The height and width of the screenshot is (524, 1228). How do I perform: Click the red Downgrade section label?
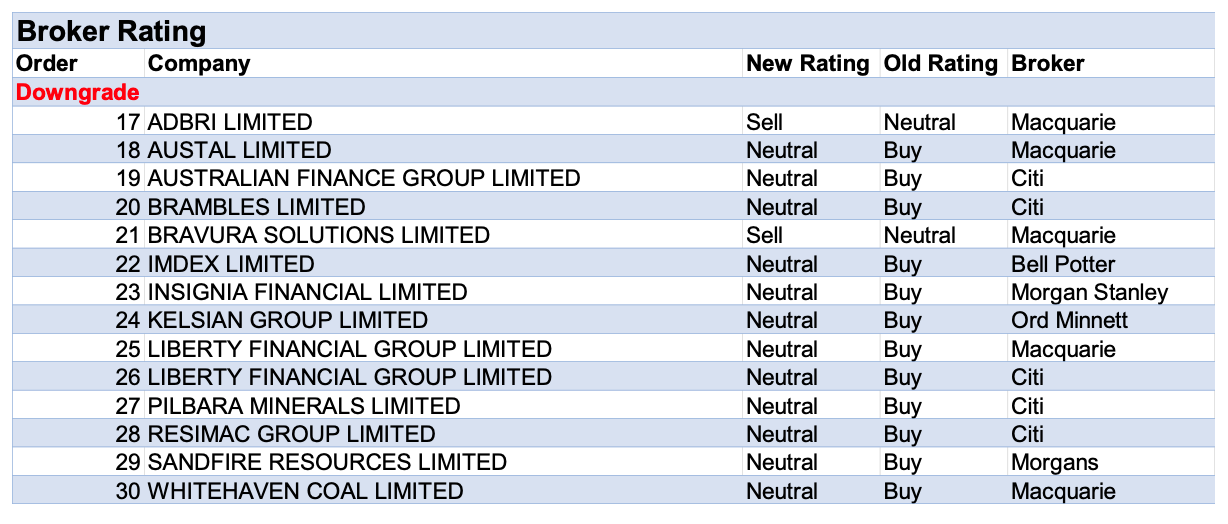(78, 93)
